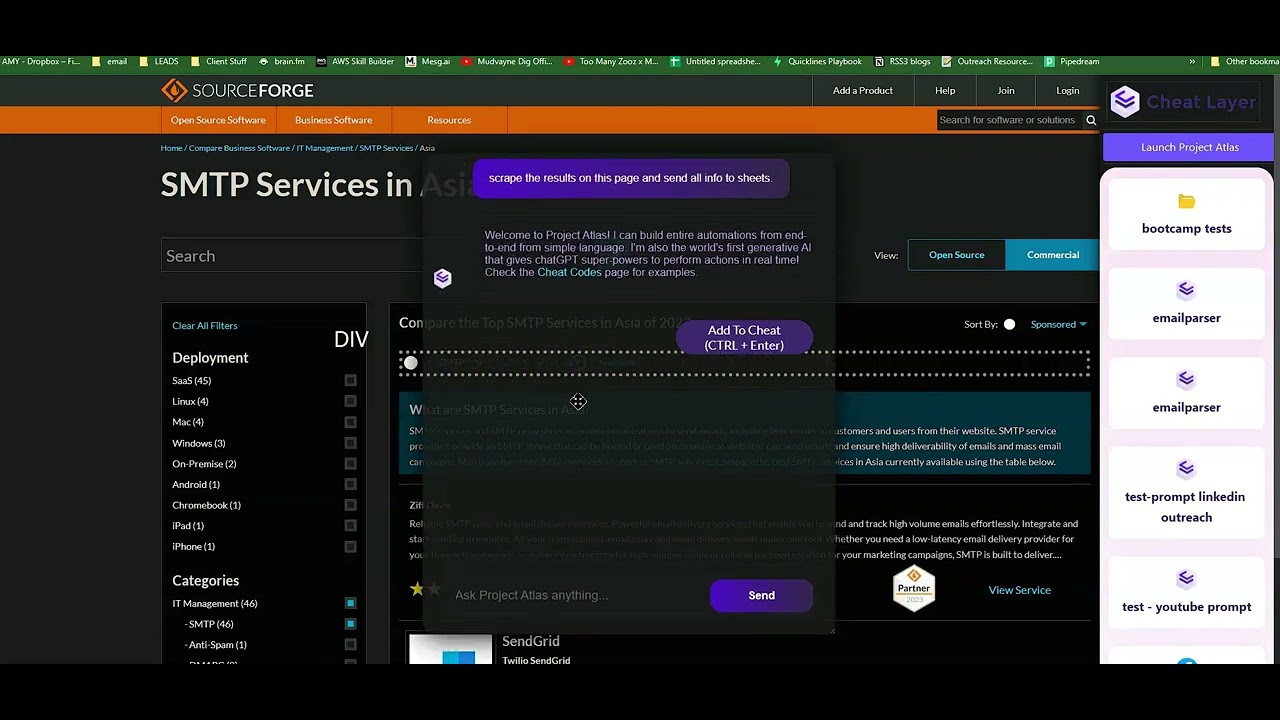Click the Clear All Filters link
The height and width of the screenshot is (720, 1280).
pos(205,325)
